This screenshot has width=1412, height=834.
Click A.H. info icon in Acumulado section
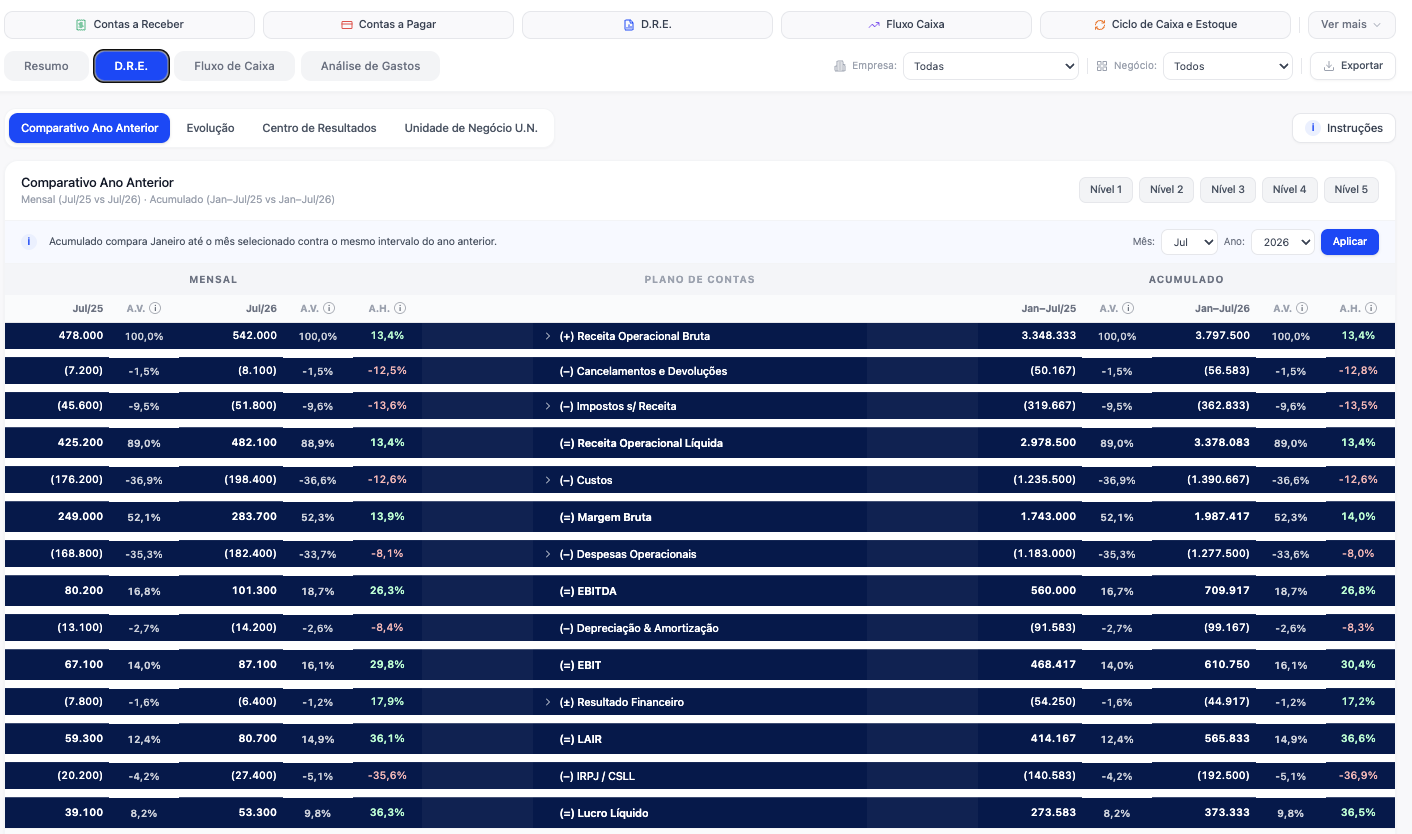point(1371,309)
